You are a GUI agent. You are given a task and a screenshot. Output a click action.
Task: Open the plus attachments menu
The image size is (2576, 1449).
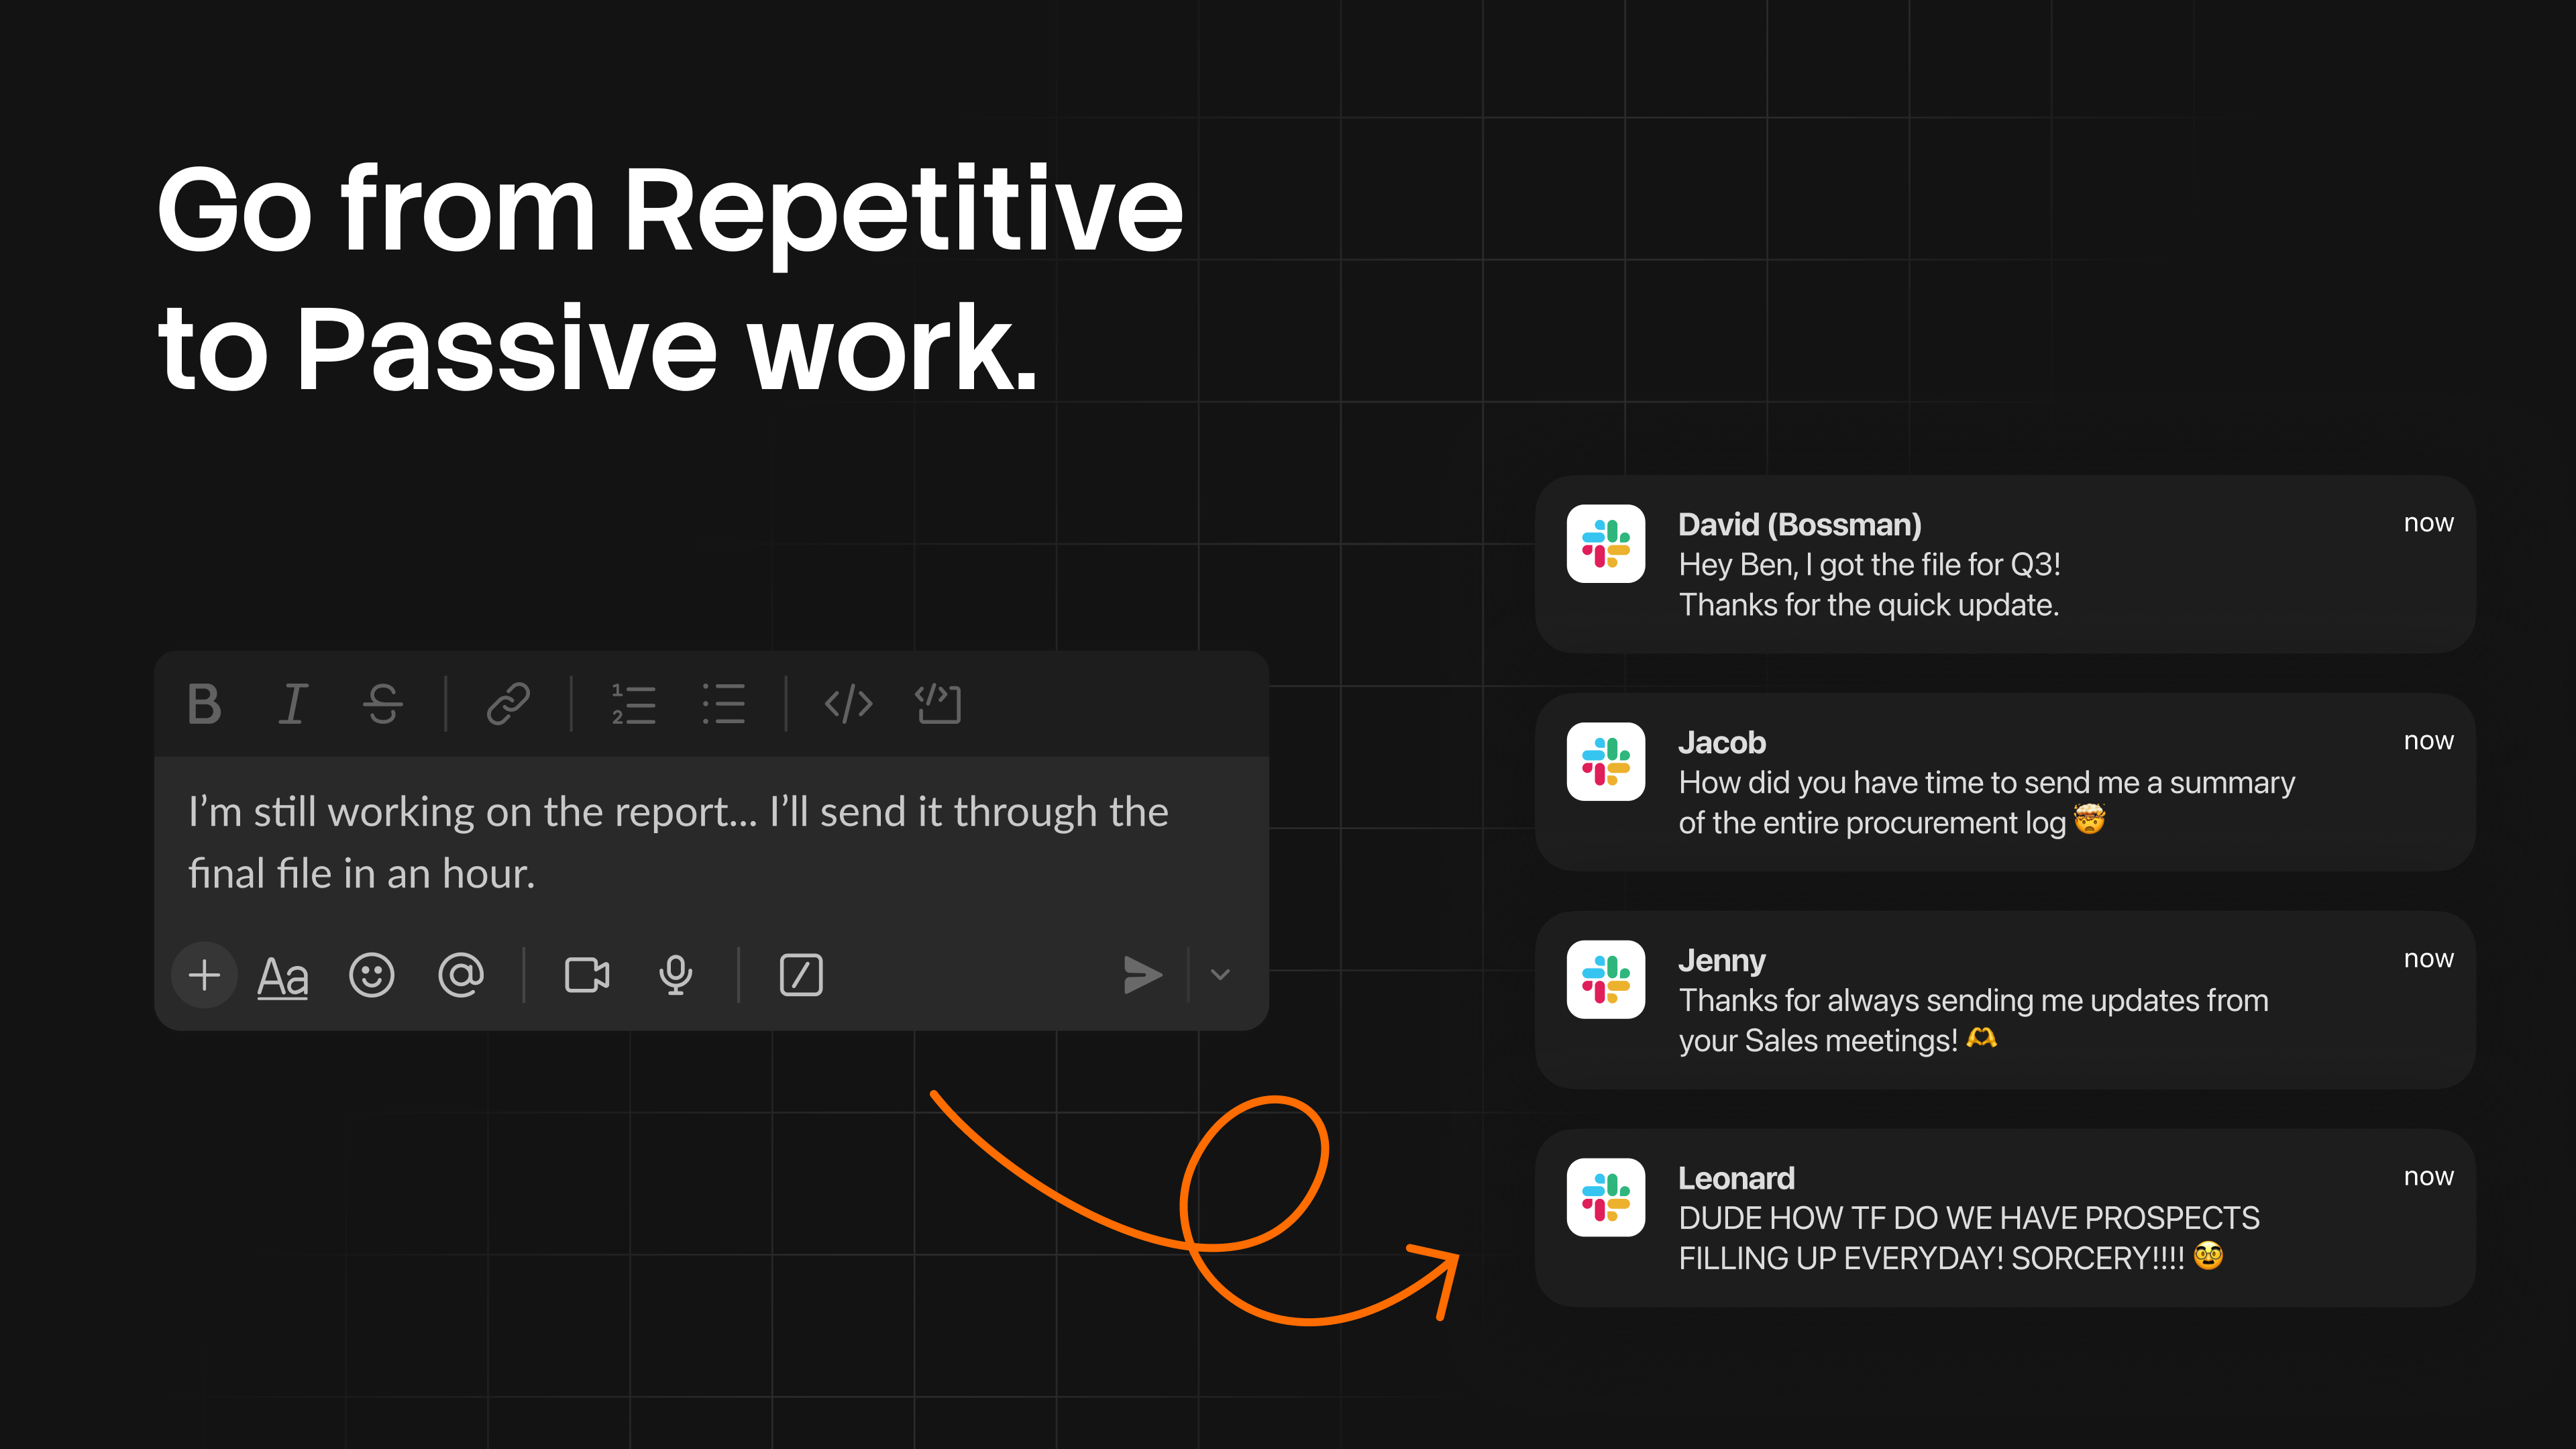click(204, 975)
